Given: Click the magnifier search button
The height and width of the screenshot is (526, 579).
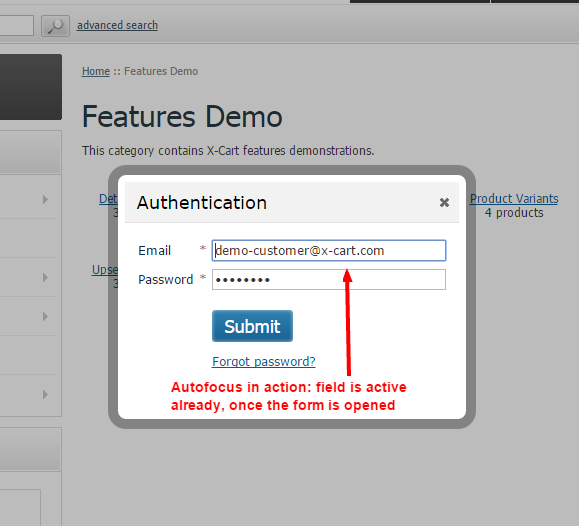Looking at the screenshot, I should coord(55,26).
